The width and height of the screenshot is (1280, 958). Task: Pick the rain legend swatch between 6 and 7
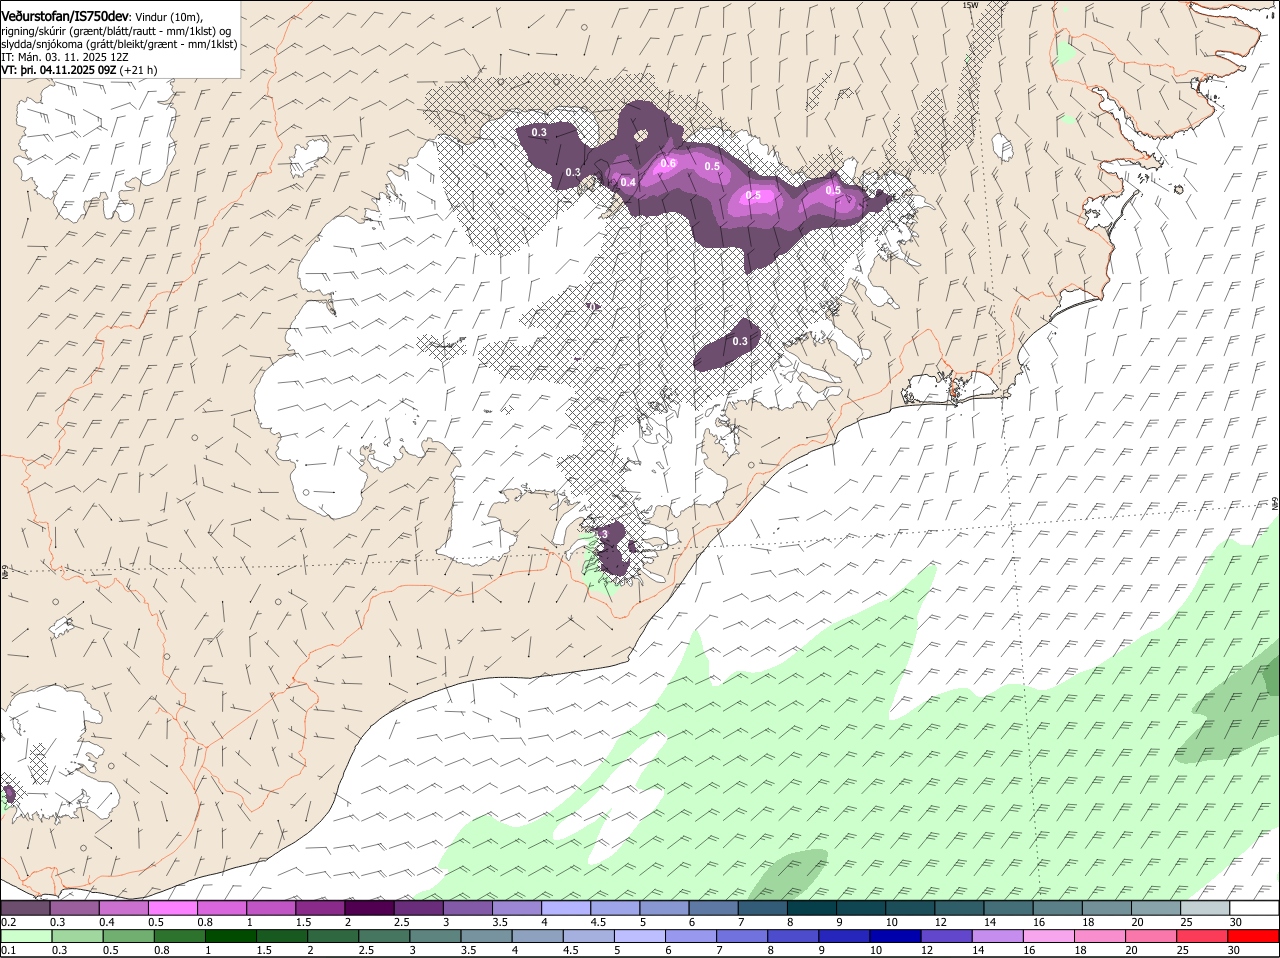click(x=692, y=936)
